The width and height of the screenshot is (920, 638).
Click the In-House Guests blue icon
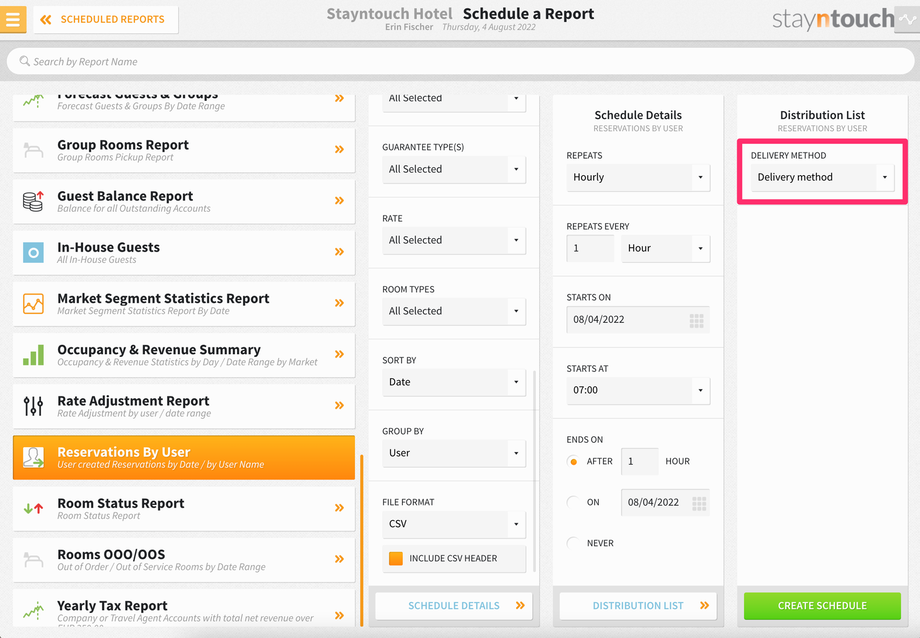(33, 252)
